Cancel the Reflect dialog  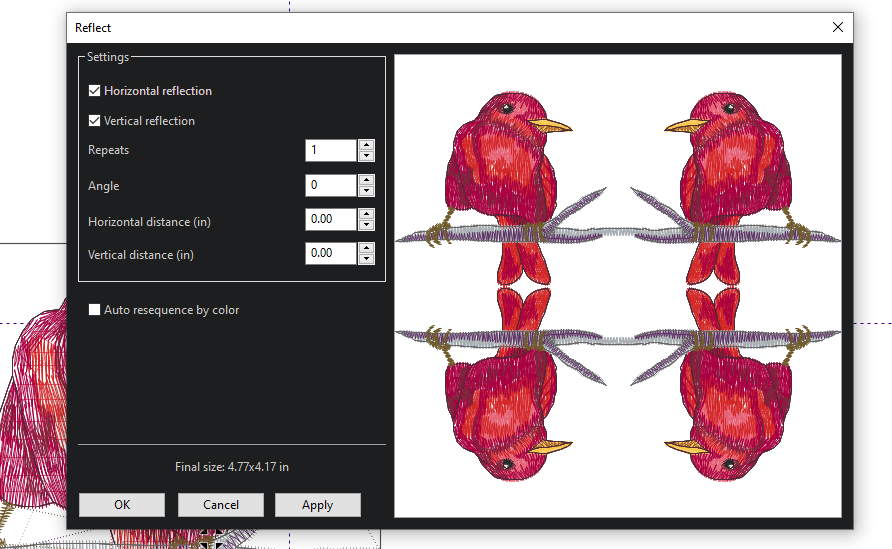[x=221, y=505]
